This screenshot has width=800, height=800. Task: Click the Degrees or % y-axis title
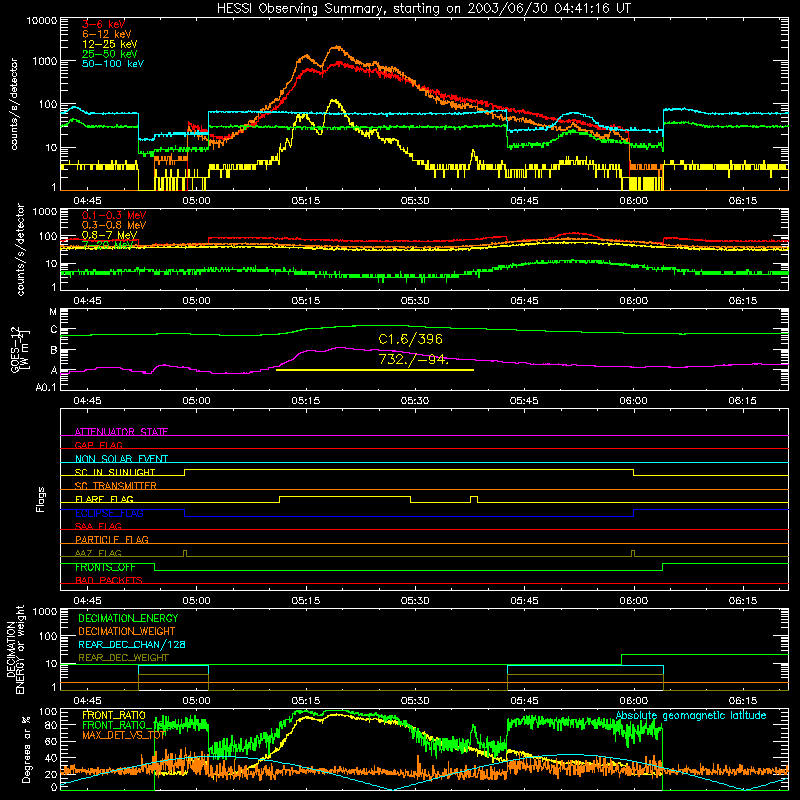[x=26, y=750]
